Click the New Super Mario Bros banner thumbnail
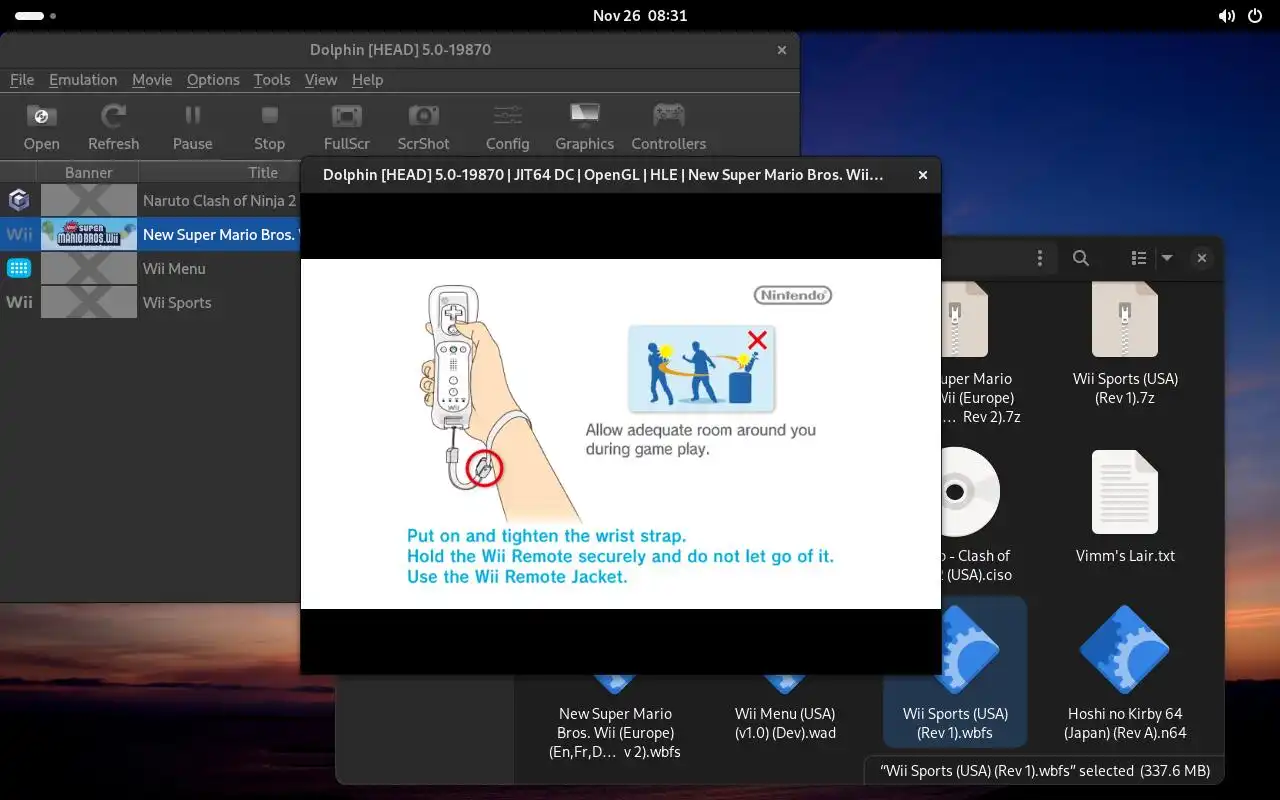This screenshot has width=1280, height=800. (x=89, y=235)
